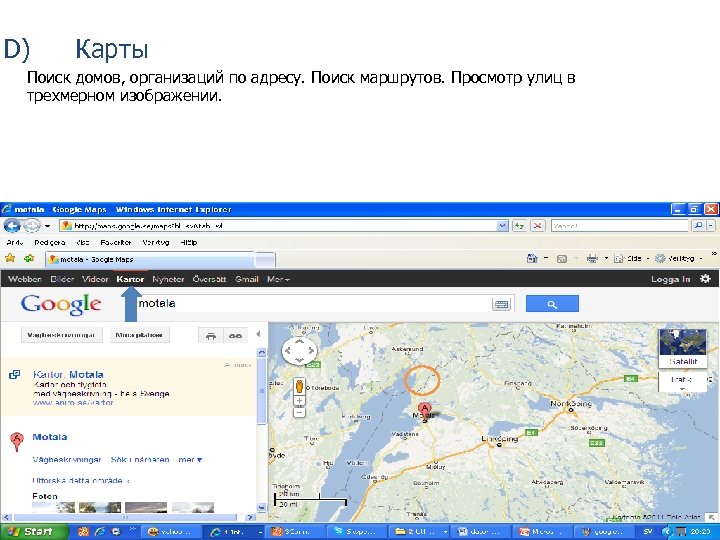The height and width of the screenshot is (540, 720).
Task: Click the Windows Start button
Action: tap(32, 532)
